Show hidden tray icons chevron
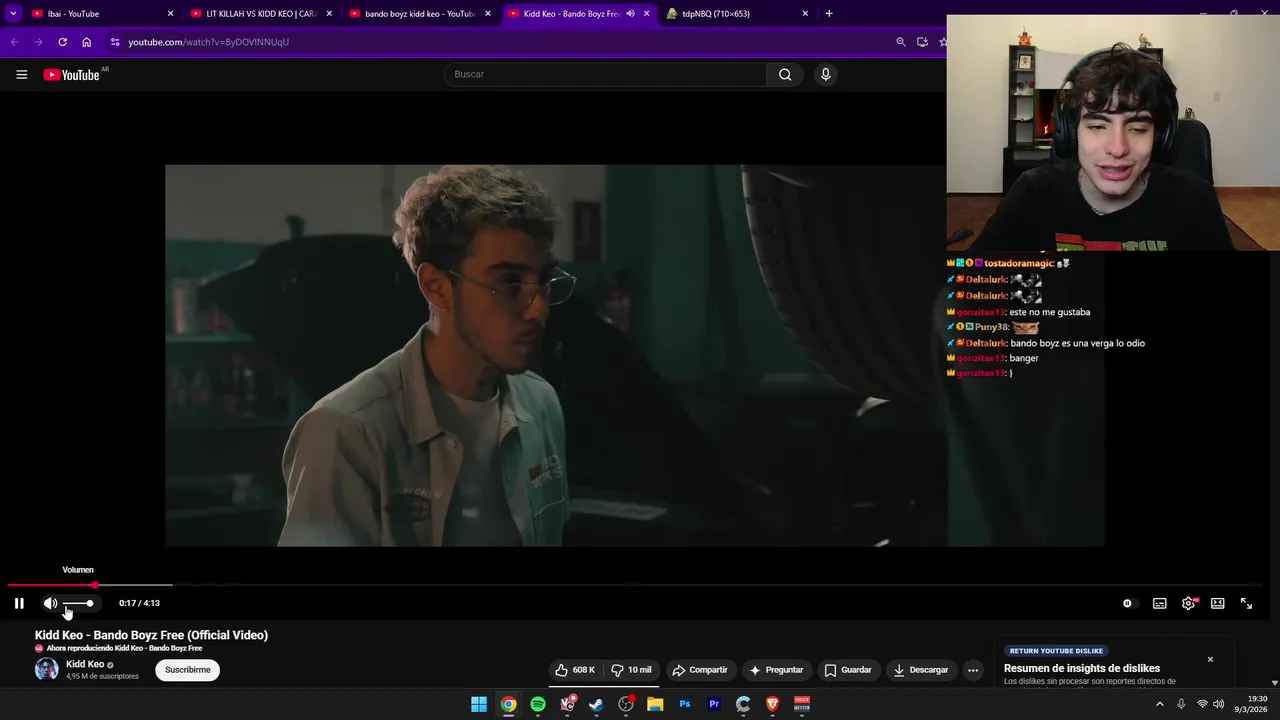The image size is (1280, 720). click(1159, 704)
